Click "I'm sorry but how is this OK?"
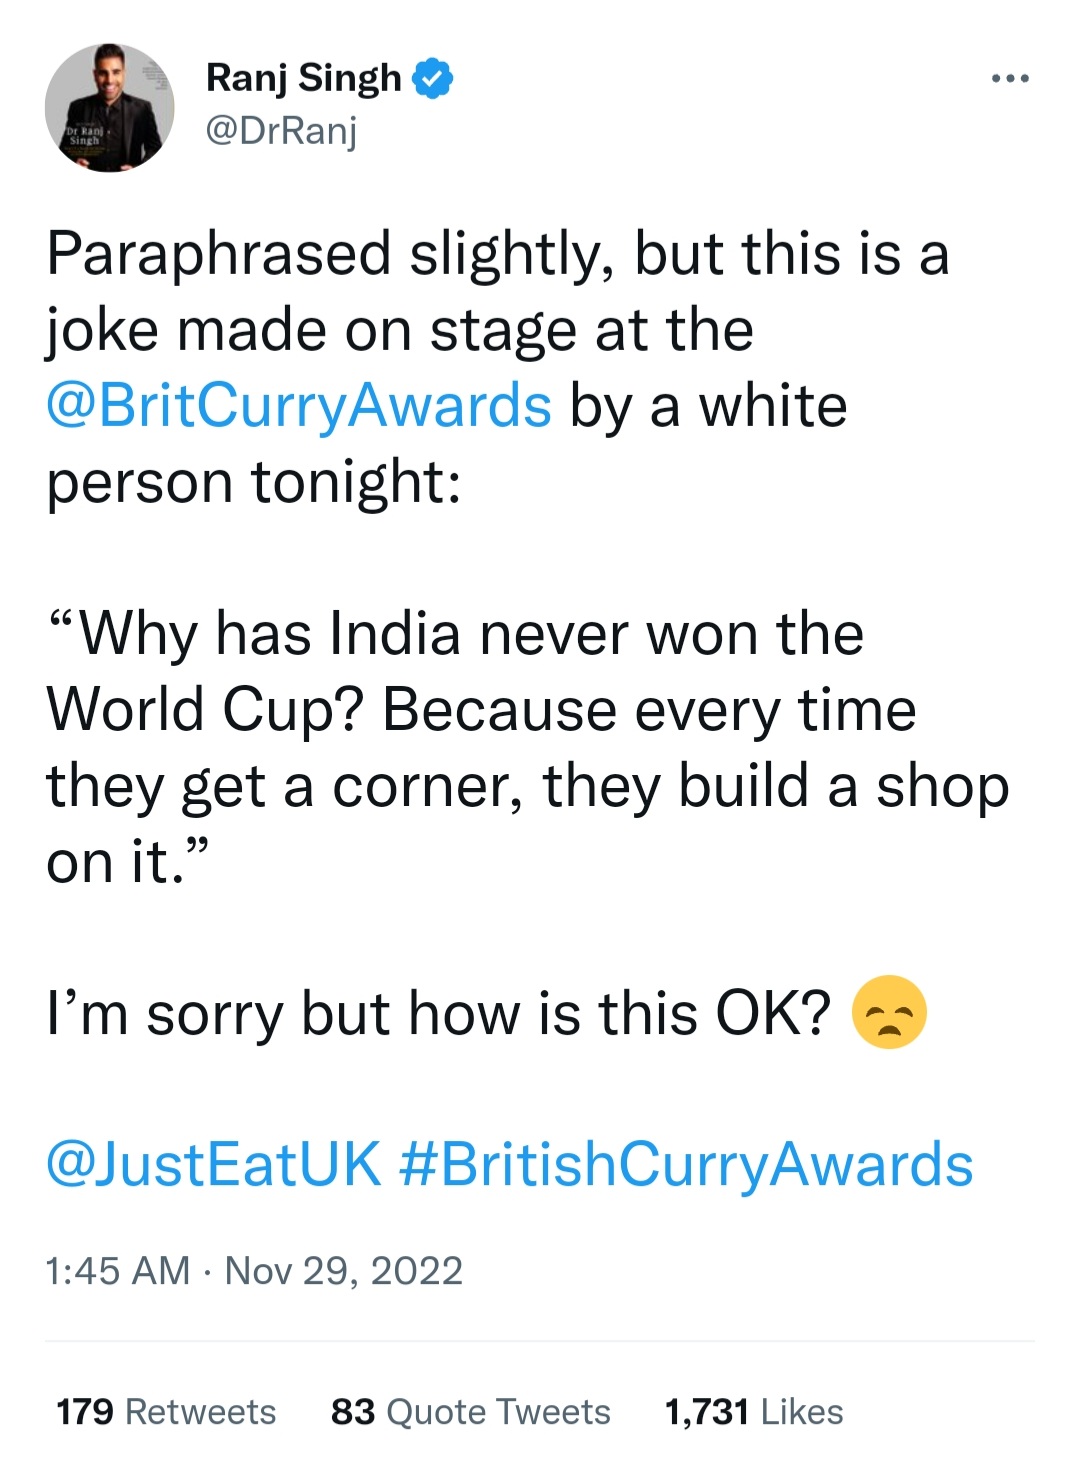Screen dimensions: 1080x1475 click(439, 1013)
